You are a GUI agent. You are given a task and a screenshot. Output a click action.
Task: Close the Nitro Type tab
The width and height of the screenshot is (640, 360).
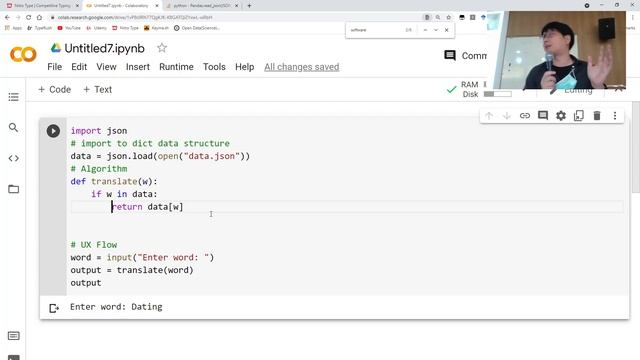pyautogui.click(x=77, y=6)
